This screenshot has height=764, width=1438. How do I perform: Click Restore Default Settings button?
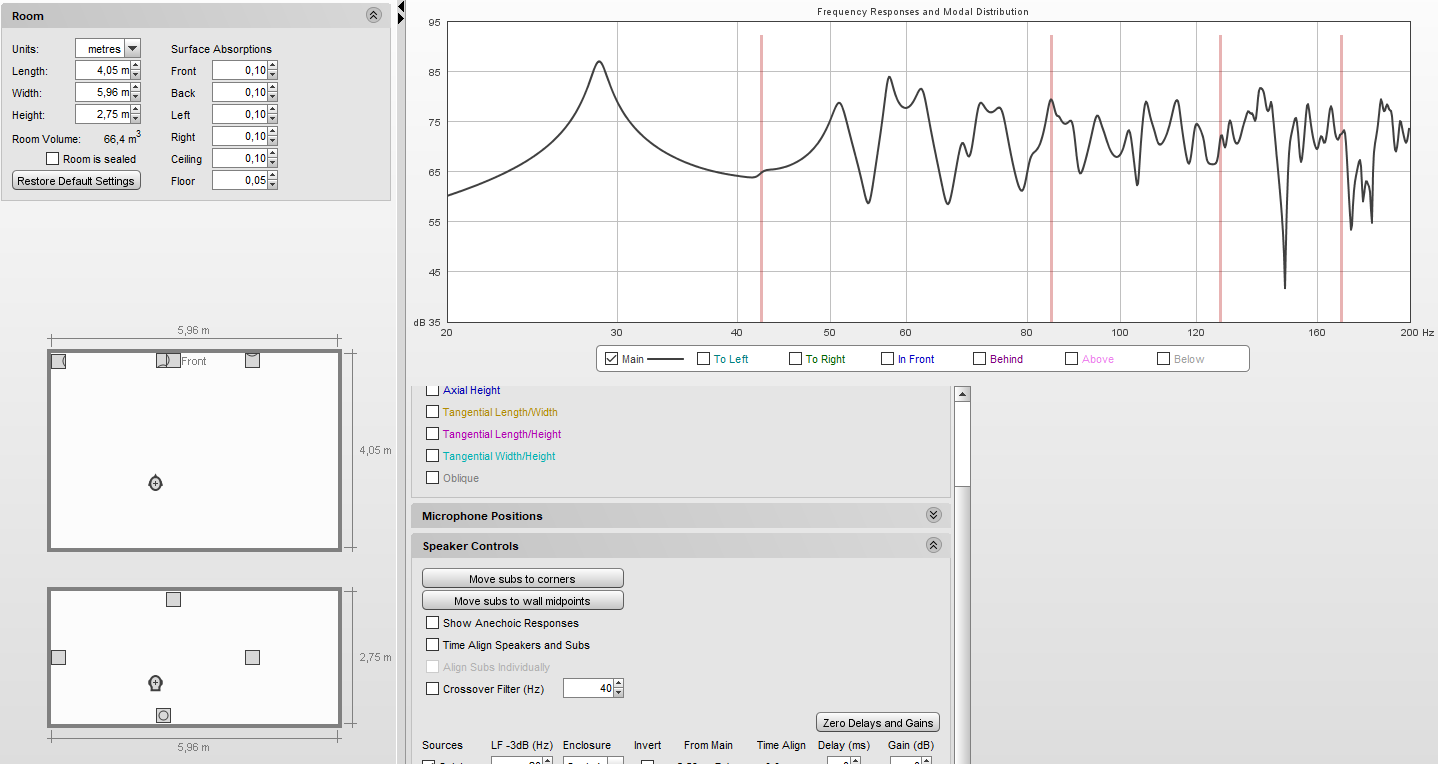pyautogui.click(x=76, y=181)
